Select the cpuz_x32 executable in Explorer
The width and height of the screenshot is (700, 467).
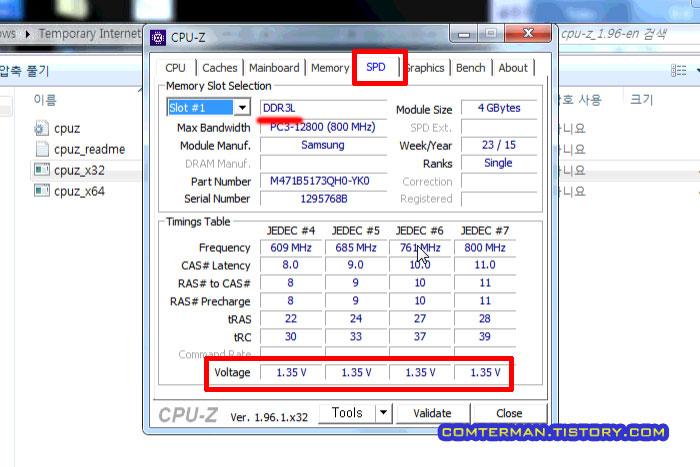pyautogui.click(x=79, y=171)
